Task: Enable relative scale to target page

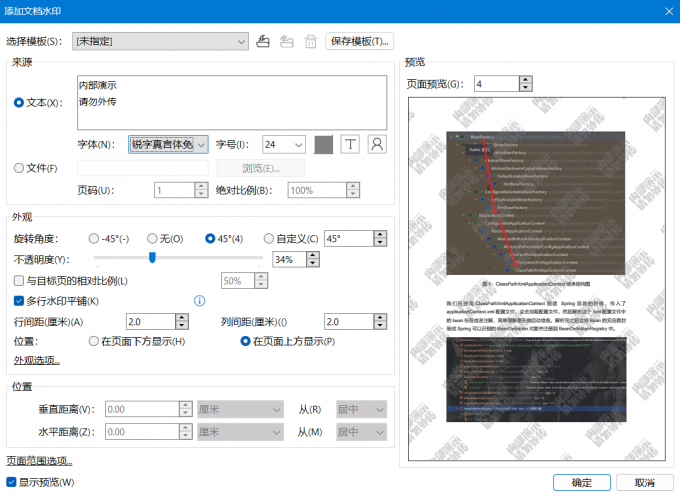Action: point(19,281)
